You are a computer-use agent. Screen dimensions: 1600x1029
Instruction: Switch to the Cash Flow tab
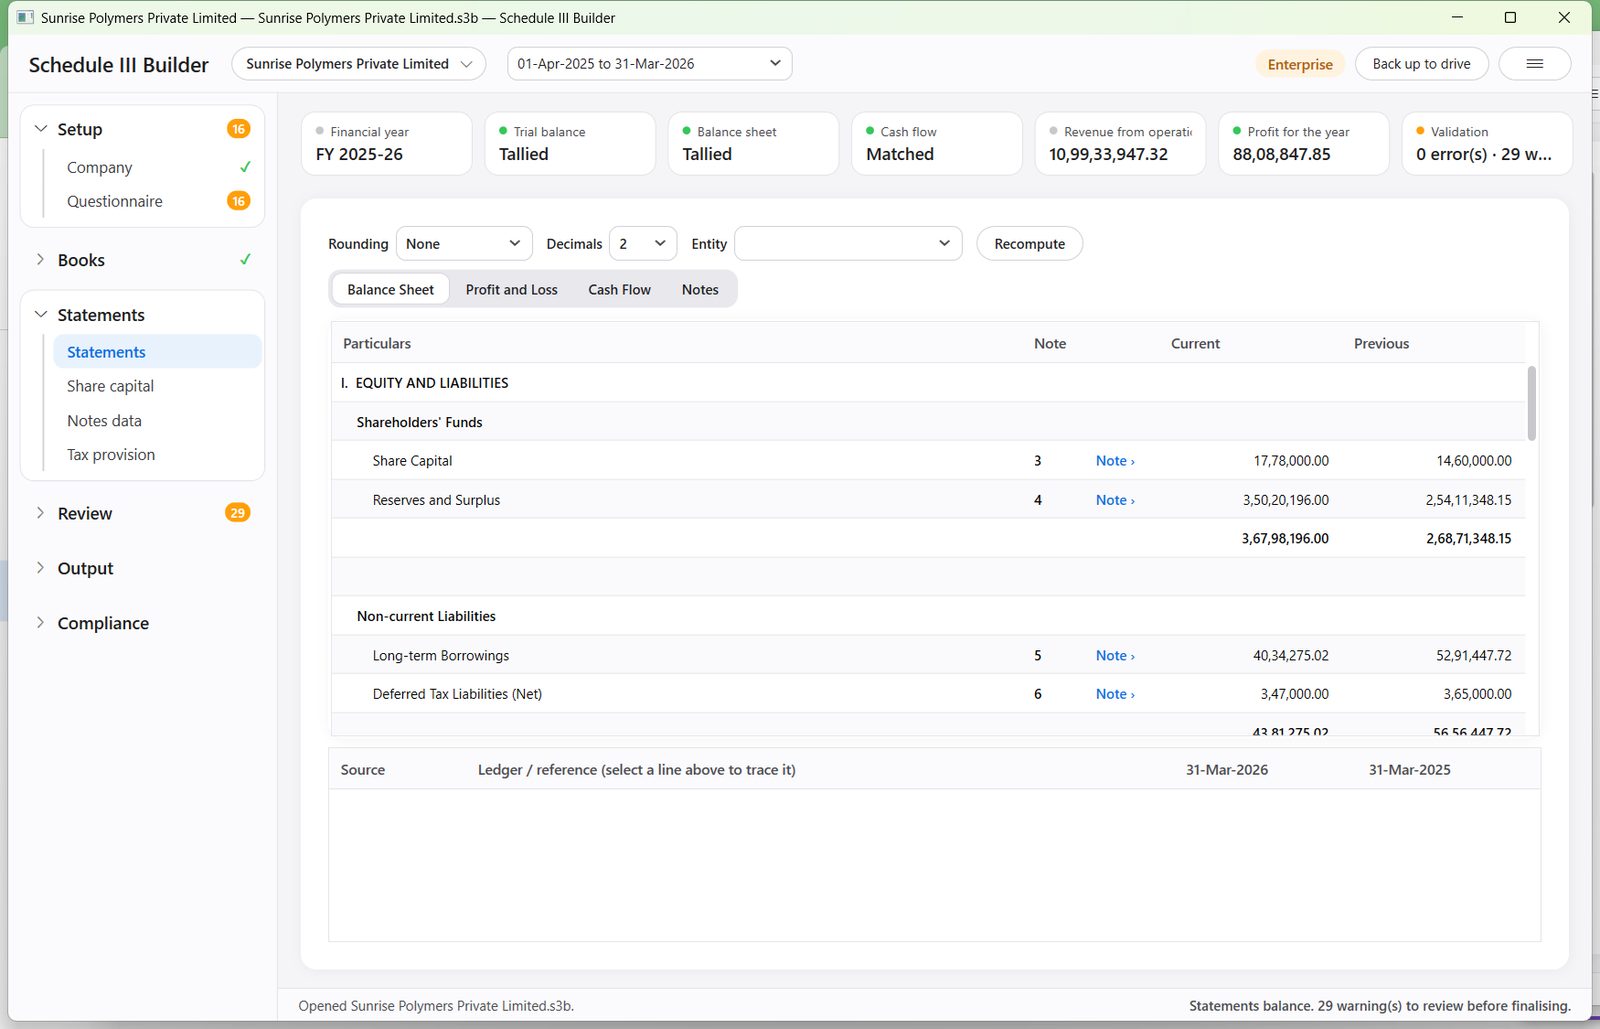click(x=619, y=290)
